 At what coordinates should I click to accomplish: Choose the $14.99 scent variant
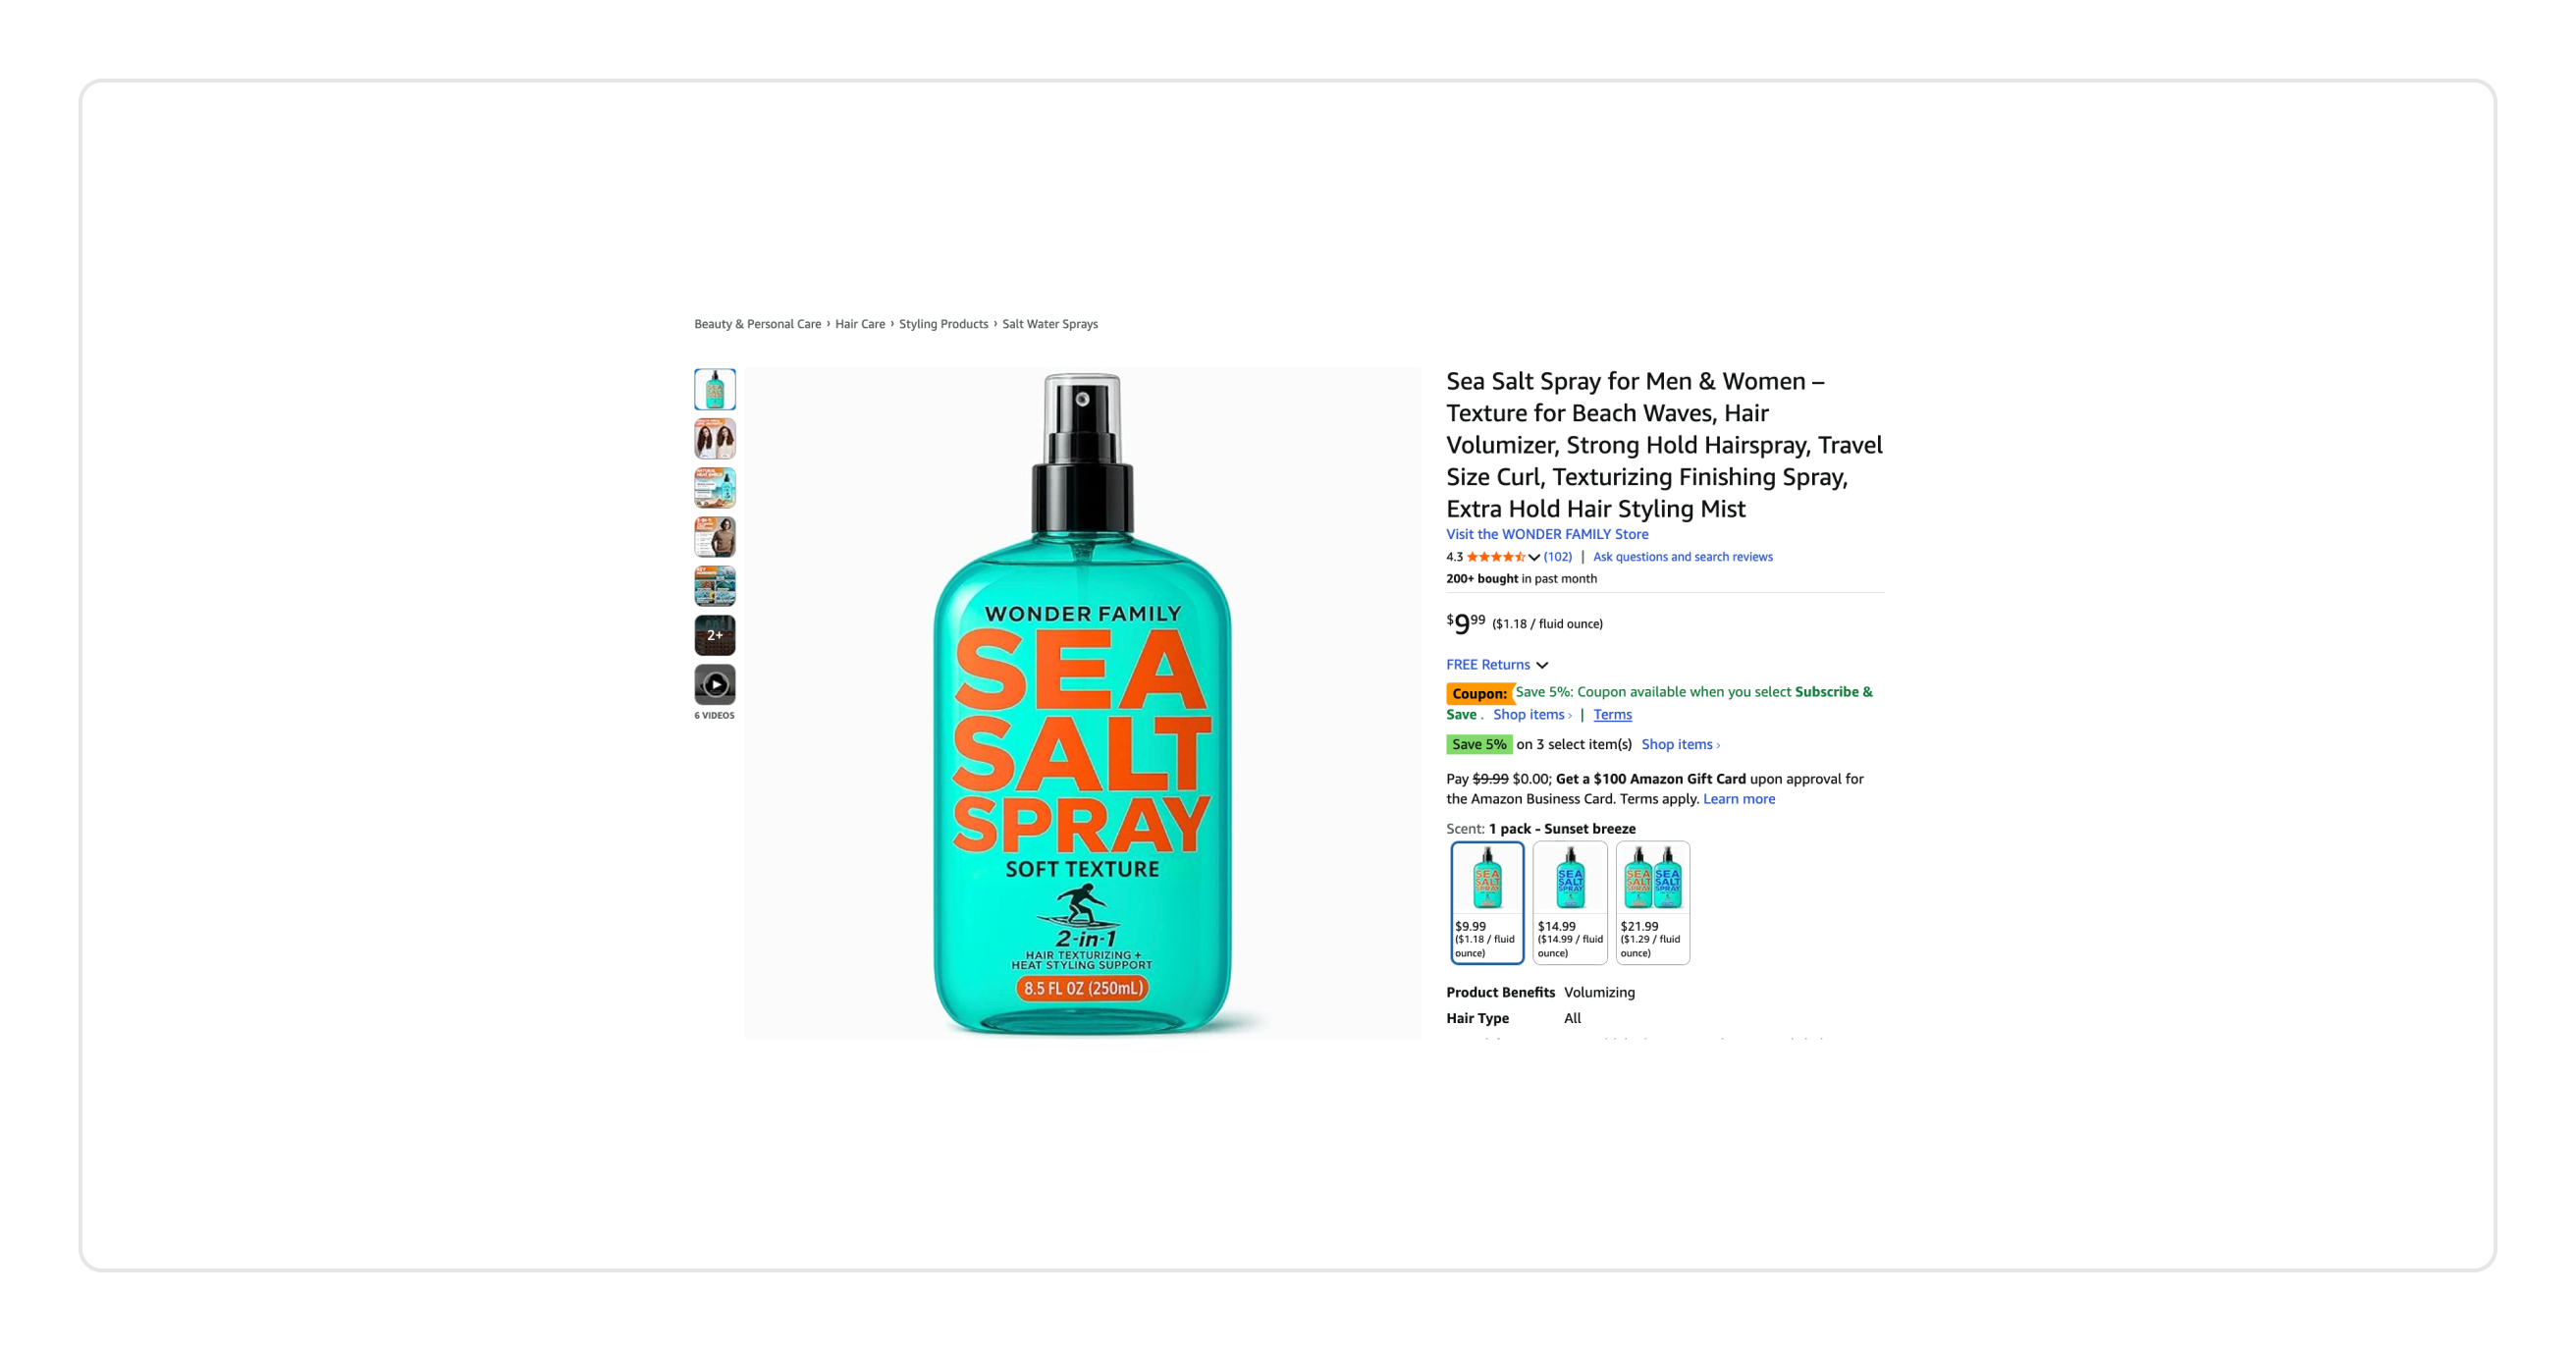(x=1570, y=902)
